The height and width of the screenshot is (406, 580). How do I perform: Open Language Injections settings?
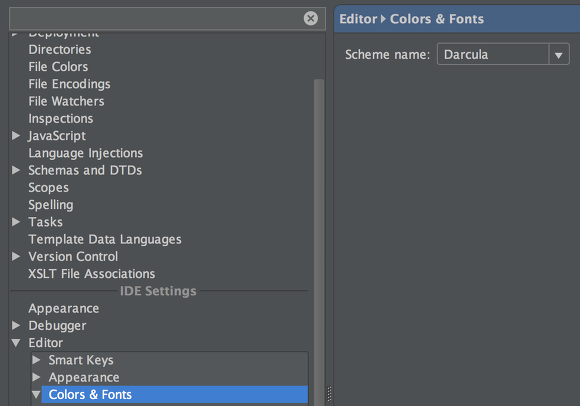tap(85, 153)
